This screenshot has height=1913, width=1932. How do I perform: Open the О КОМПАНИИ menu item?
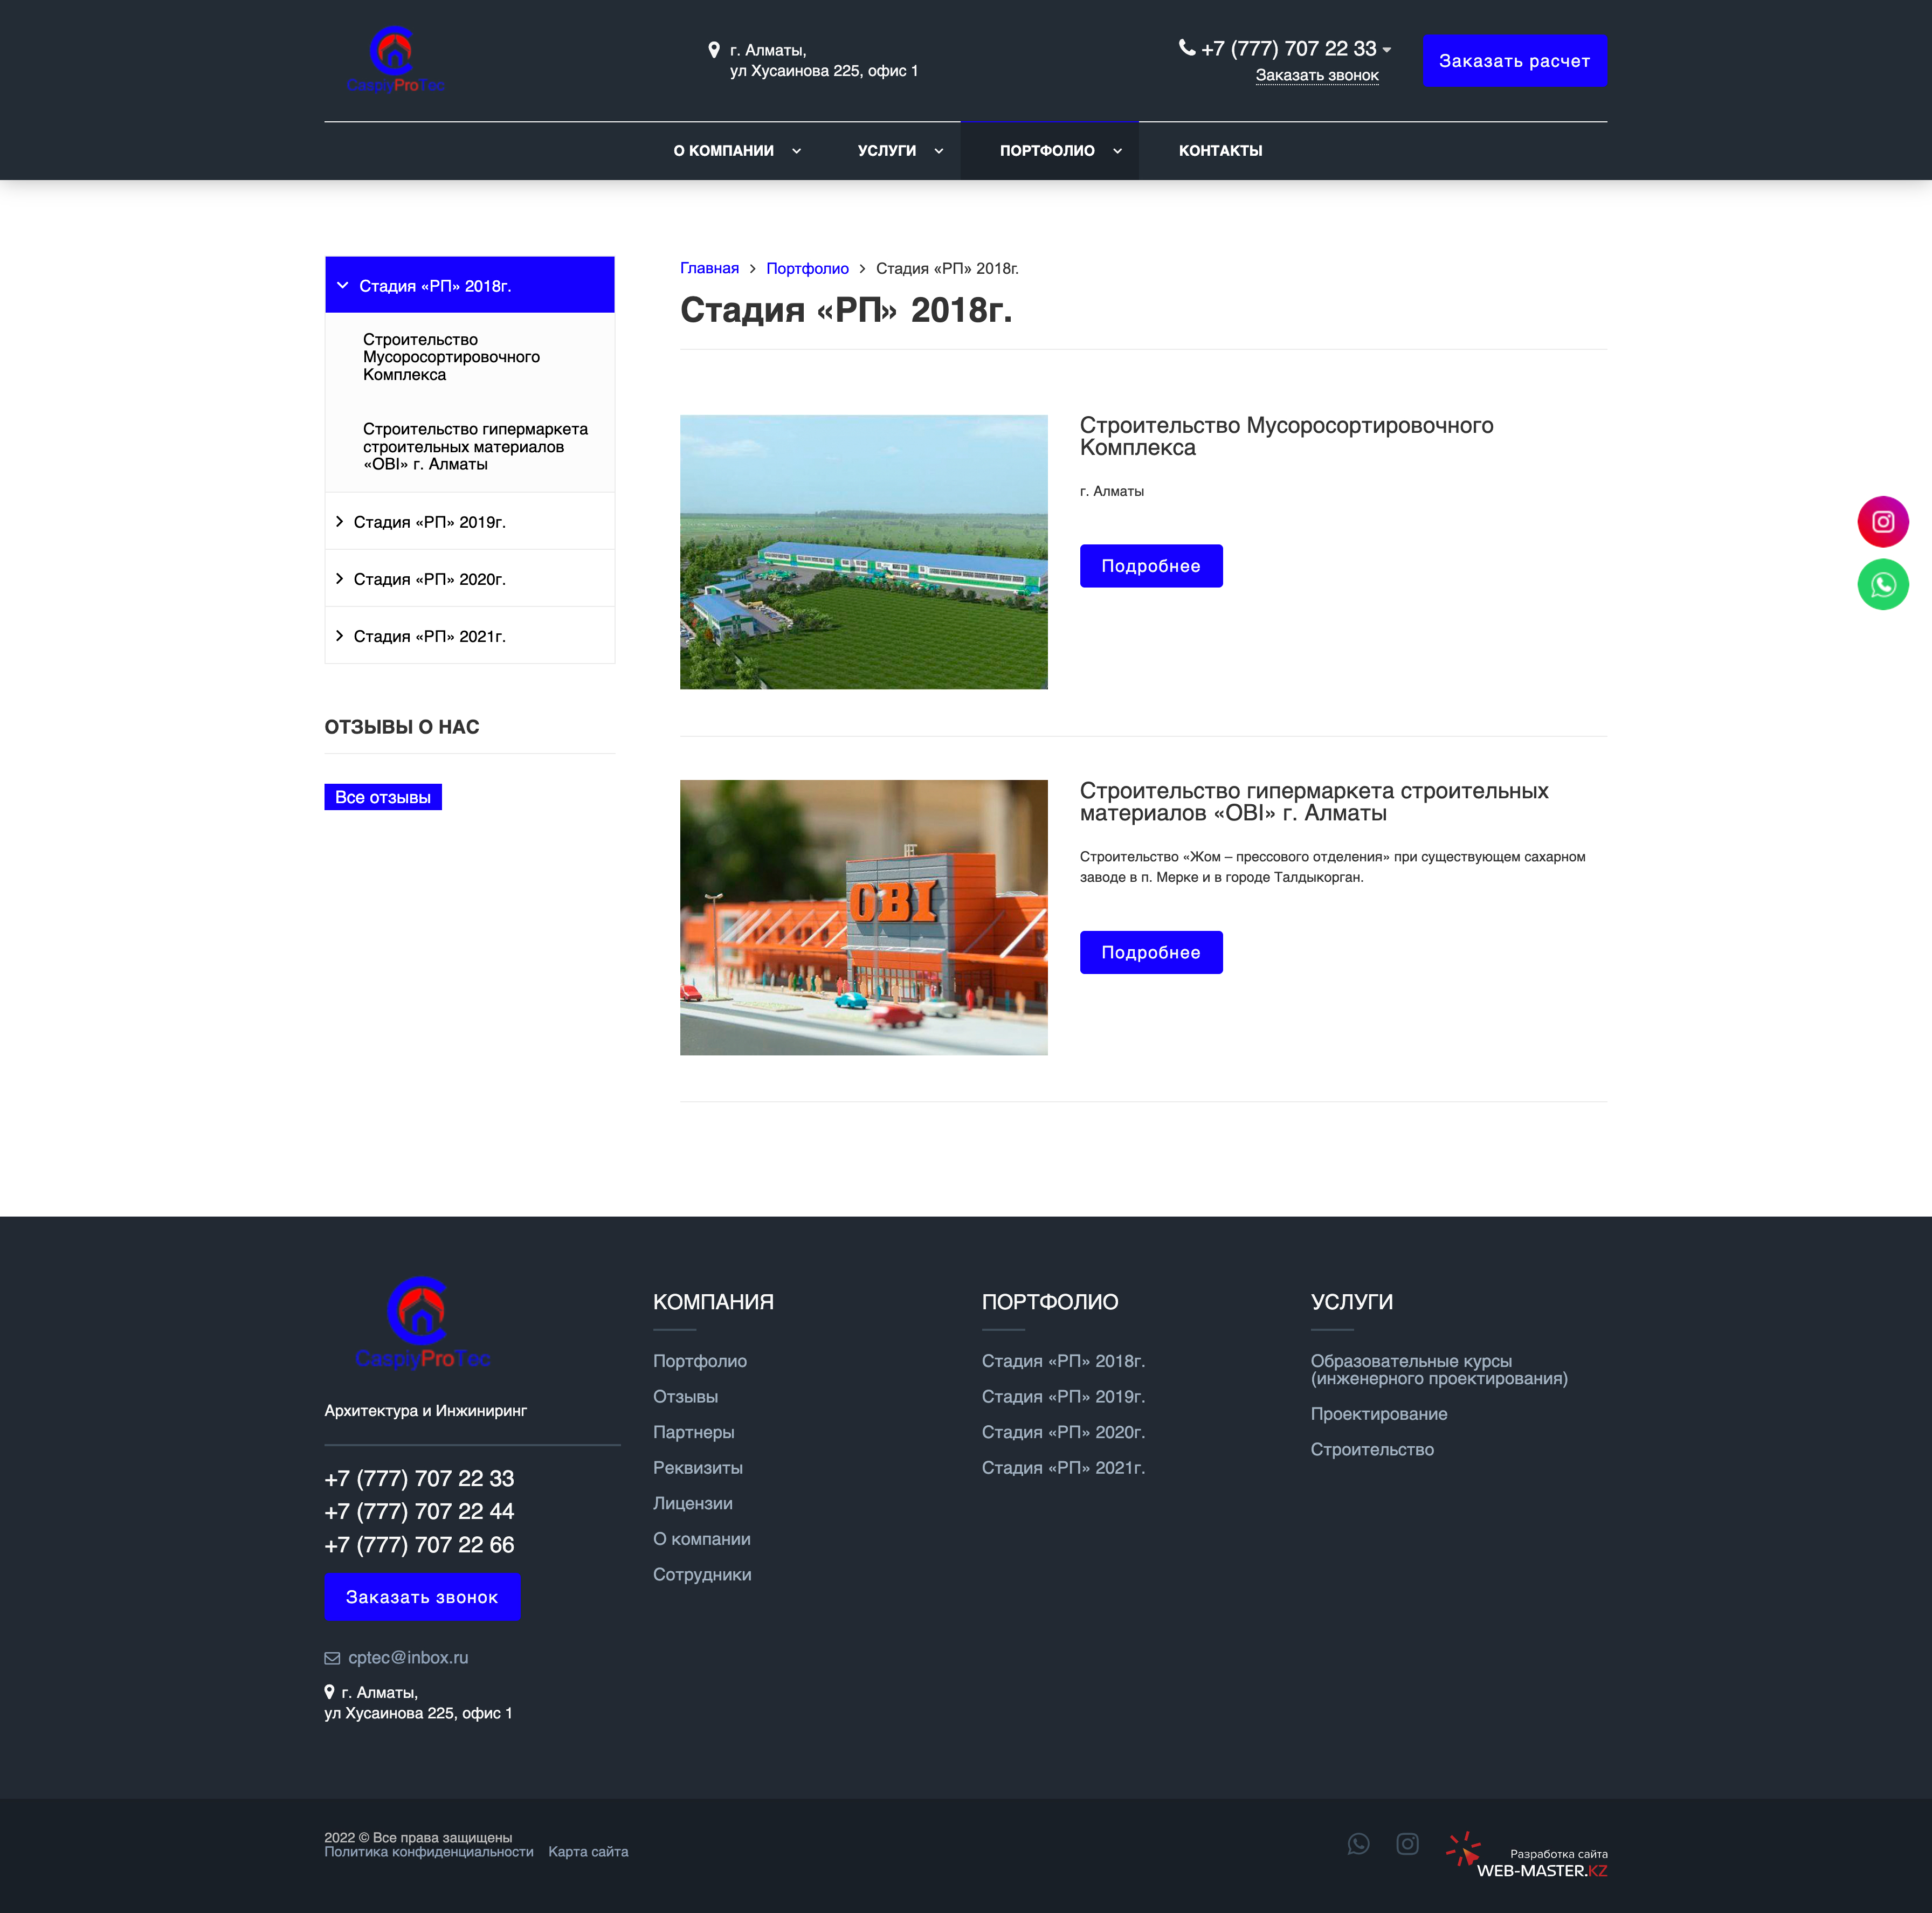[724, 151]
